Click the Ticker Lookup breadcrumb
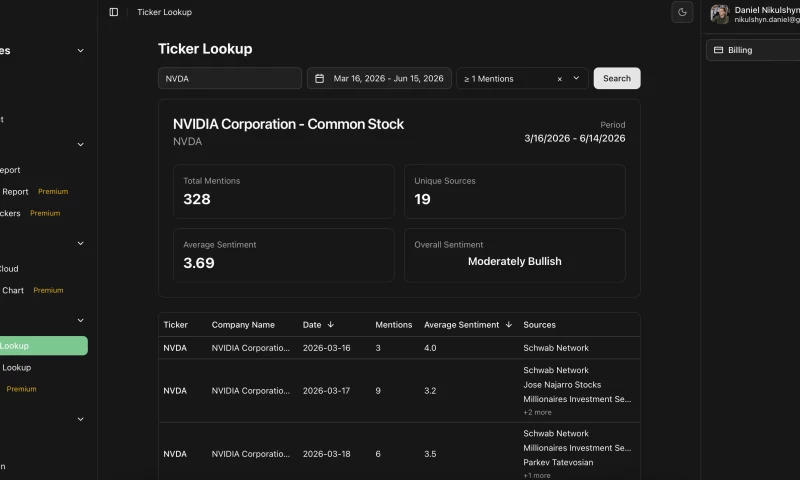The image size is (800, 480). (164, 12)
